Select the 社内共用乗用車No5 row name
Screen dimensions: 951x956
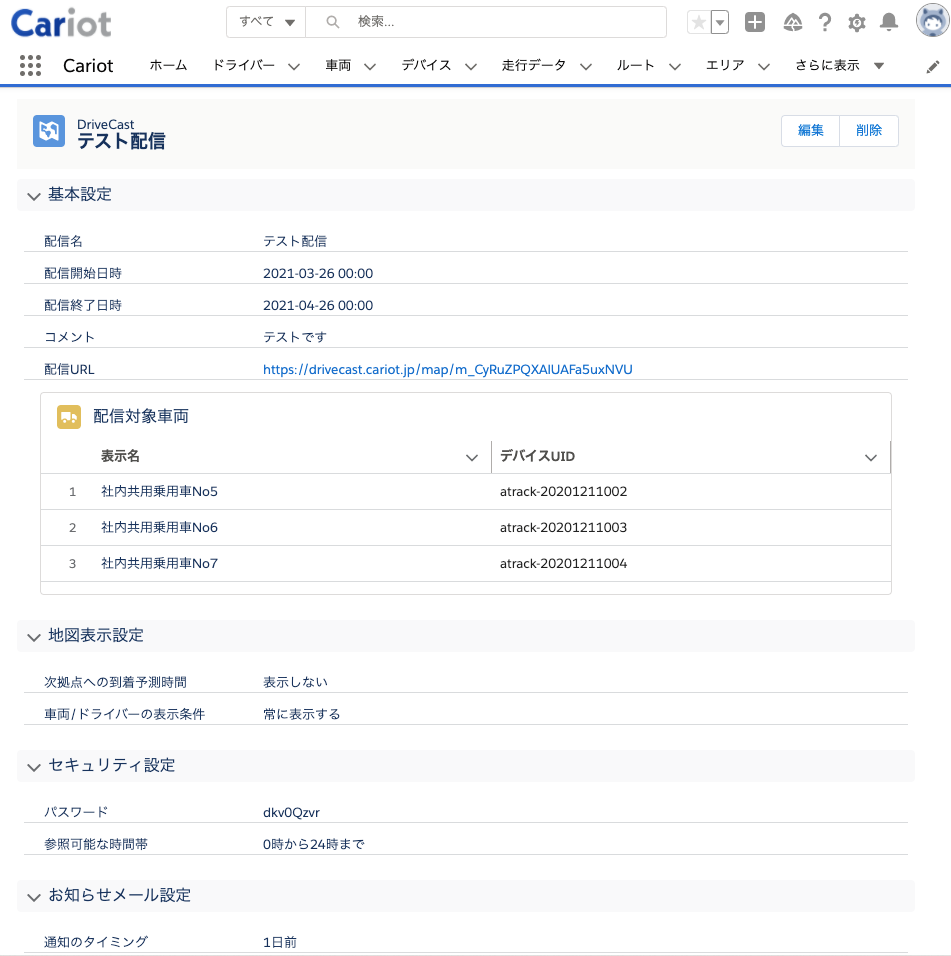[159, 491]
